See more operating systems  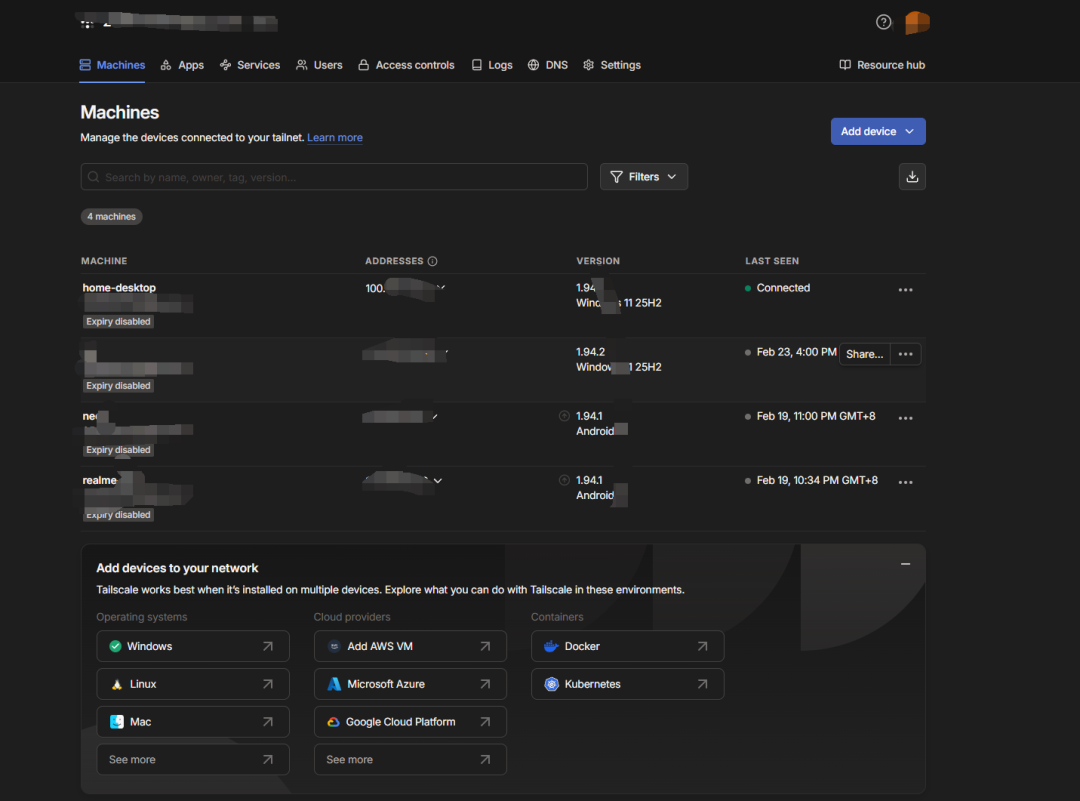click(193, 760)
